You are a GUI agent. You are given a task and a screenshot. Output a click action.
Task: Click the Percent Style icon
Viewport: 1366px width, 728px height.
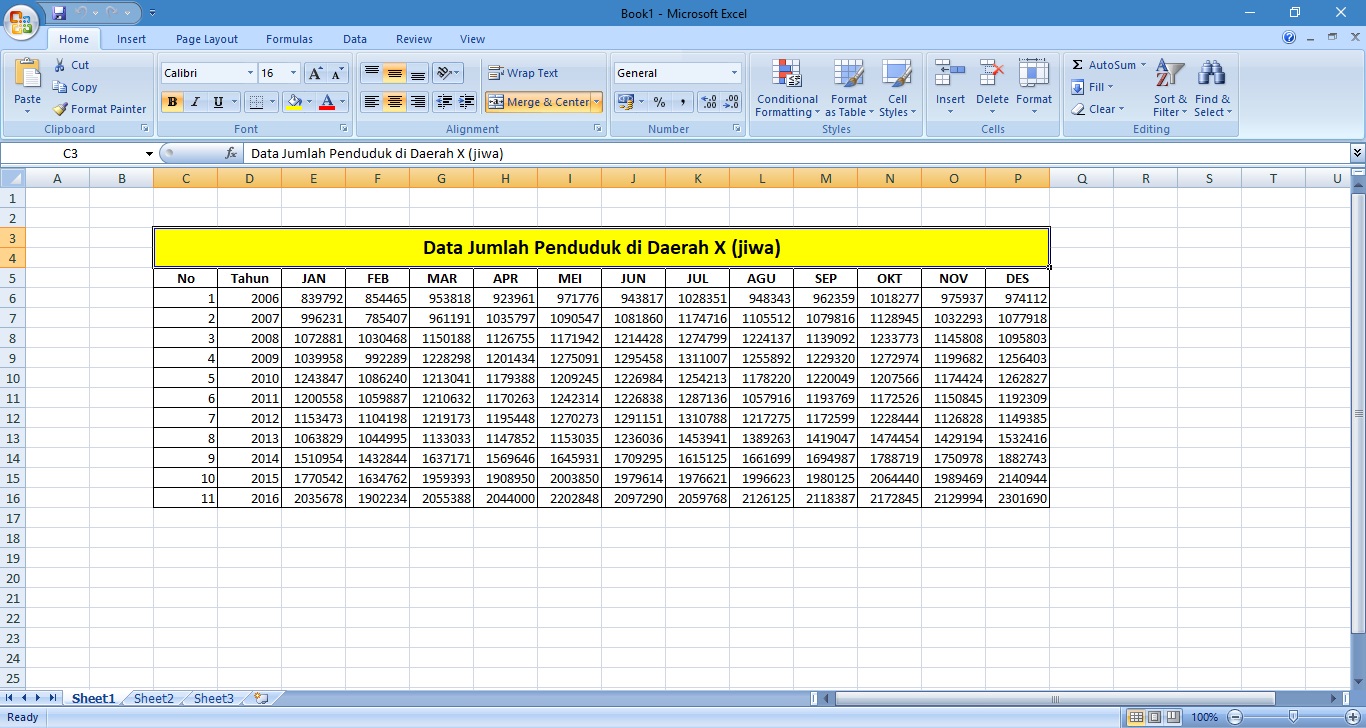[659, 102]
